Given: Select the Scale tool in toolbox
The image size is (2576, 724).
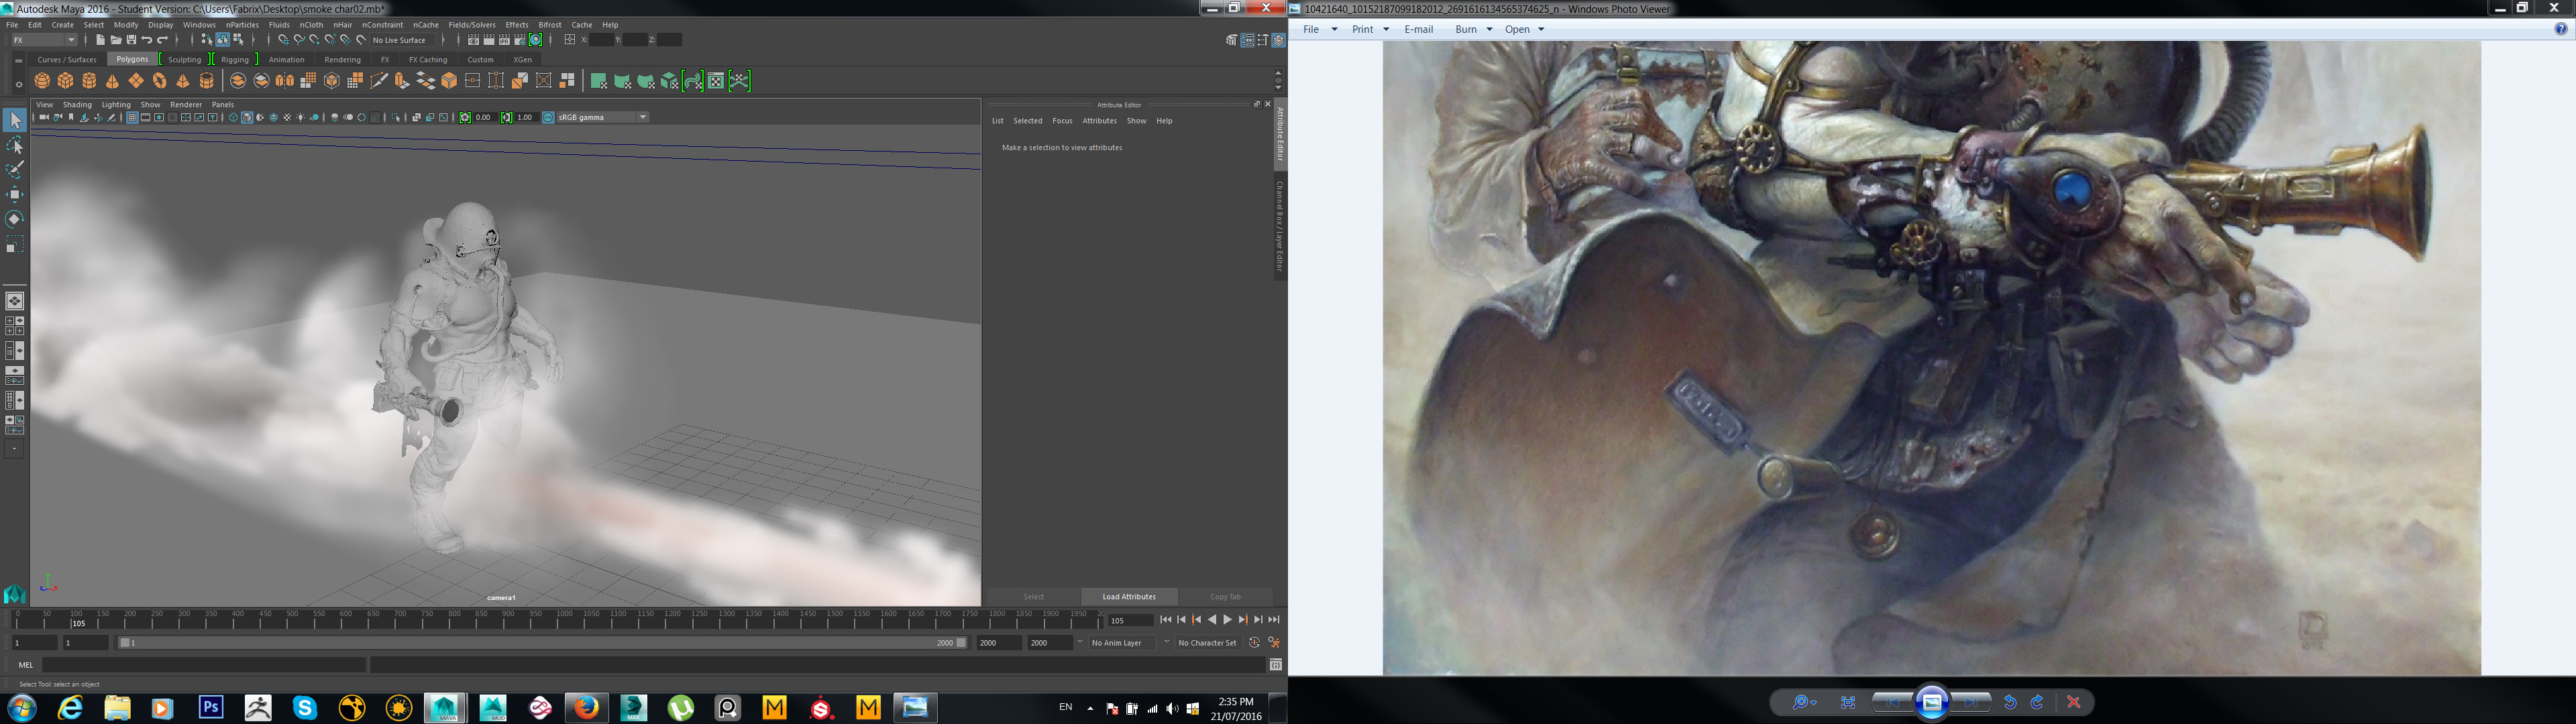Looking at the screenshot, I should [x=15, y=244].
